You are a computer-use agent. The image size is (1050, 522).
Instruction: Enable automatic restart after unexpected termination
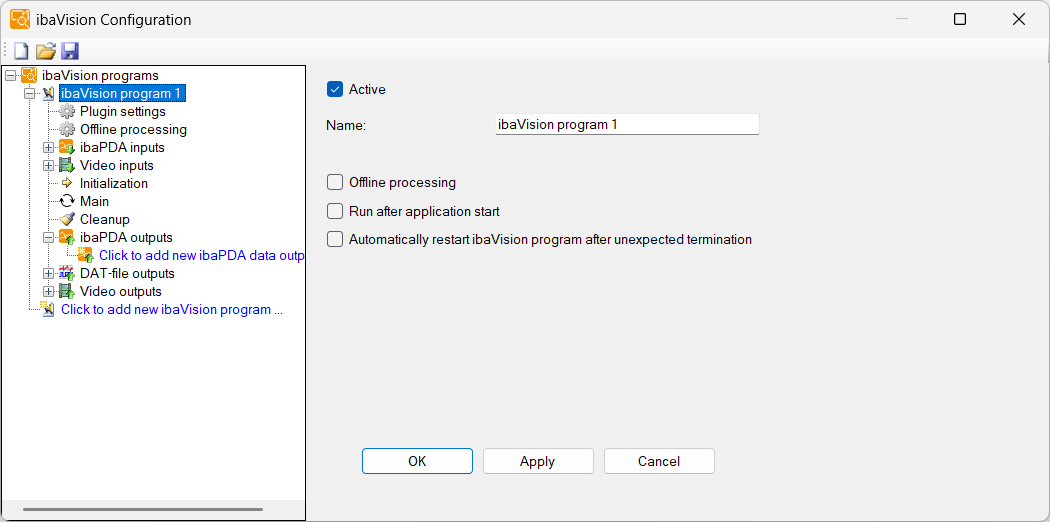tap(334, 239)
